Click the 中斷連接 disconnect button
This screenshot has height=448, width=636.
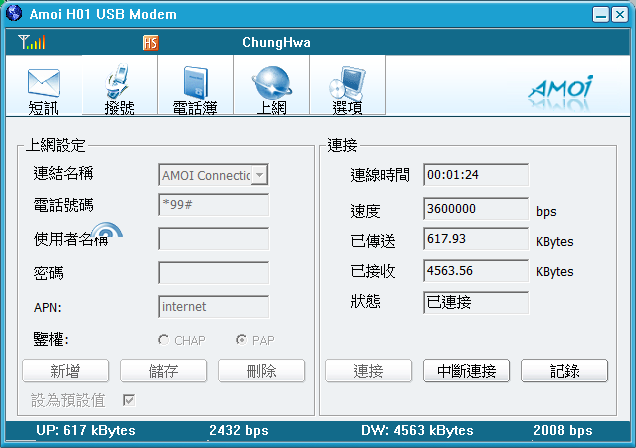pos(466,371)
